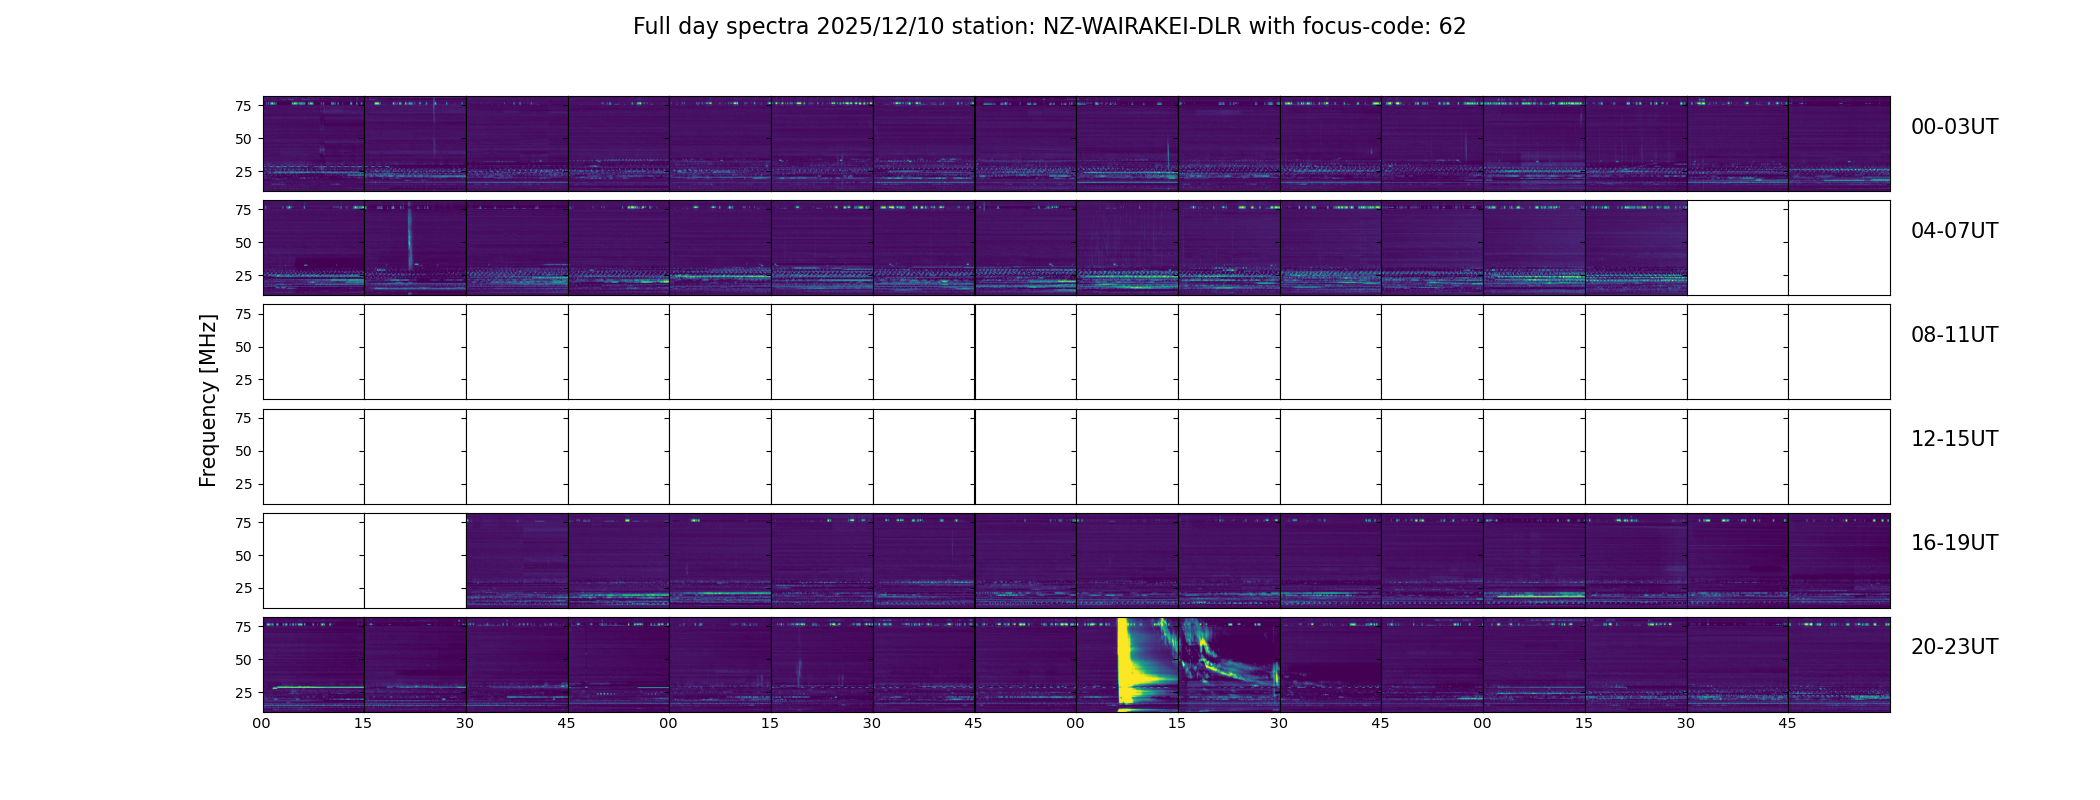Click the last spectrogram panel in the 20-23UT row
The height and width of the screenshot is (800, 2100).
point(1839,665)
